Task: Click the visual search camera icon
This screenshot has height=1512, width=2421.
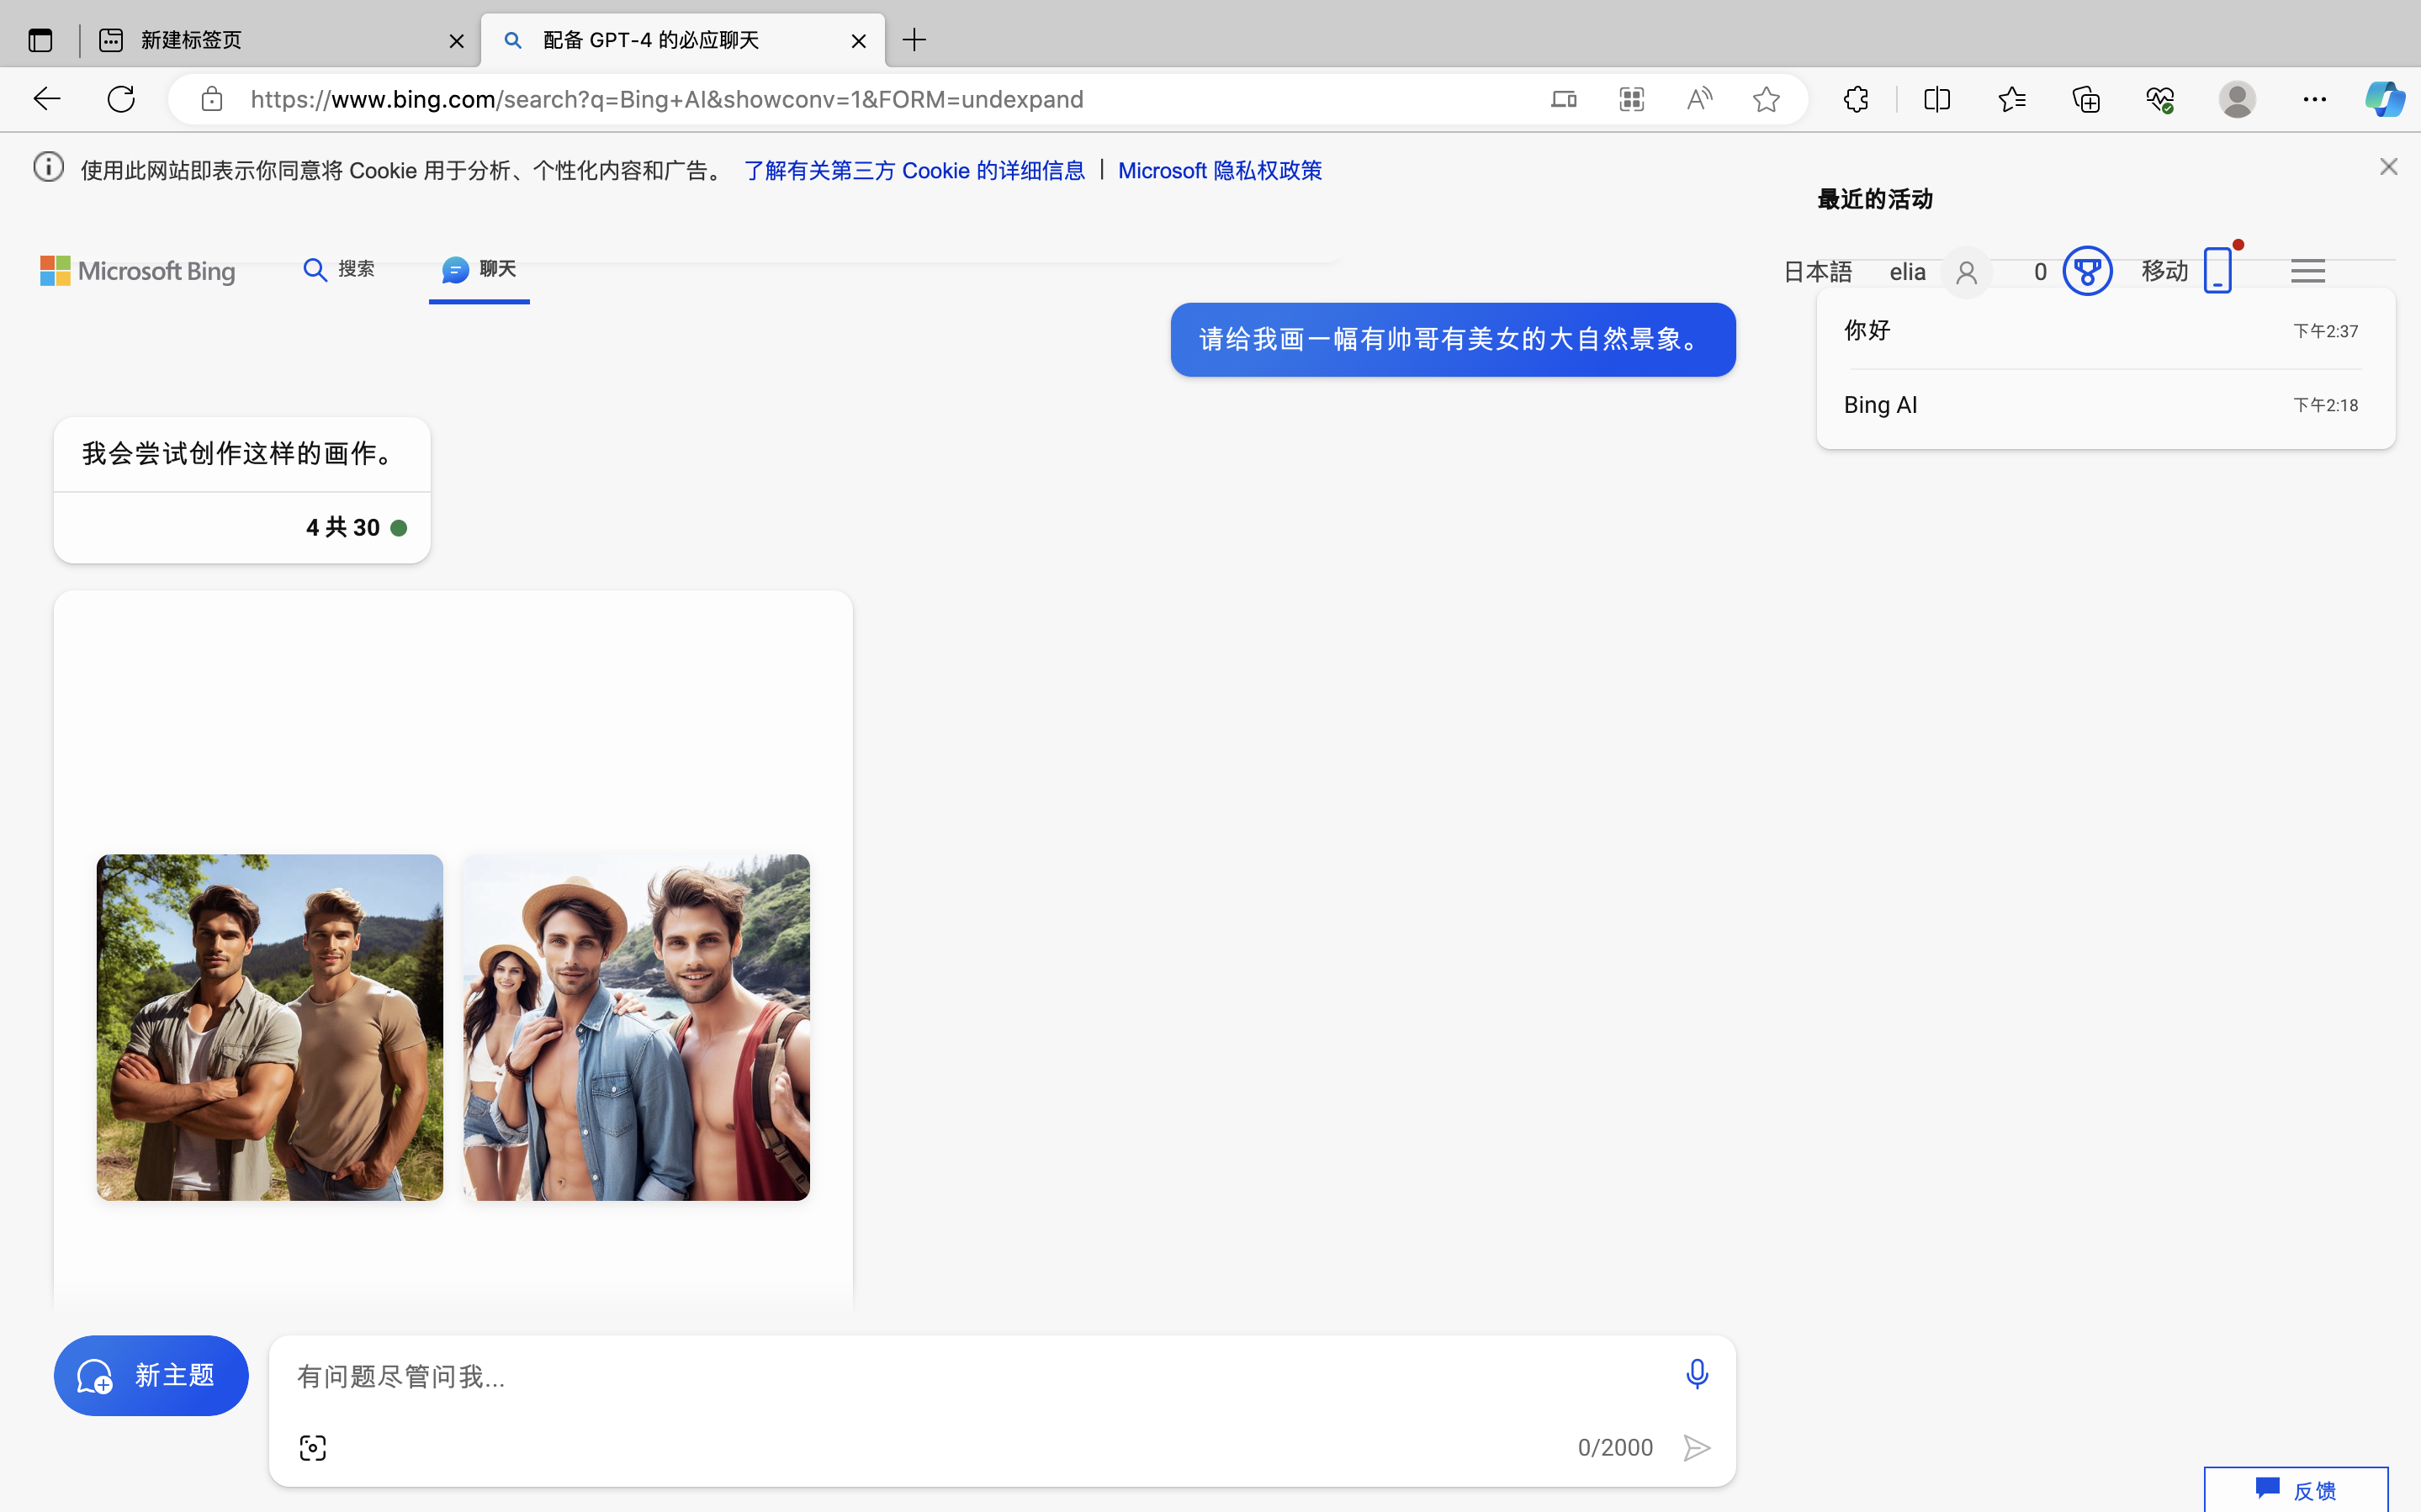Action: pos(312,1447)
